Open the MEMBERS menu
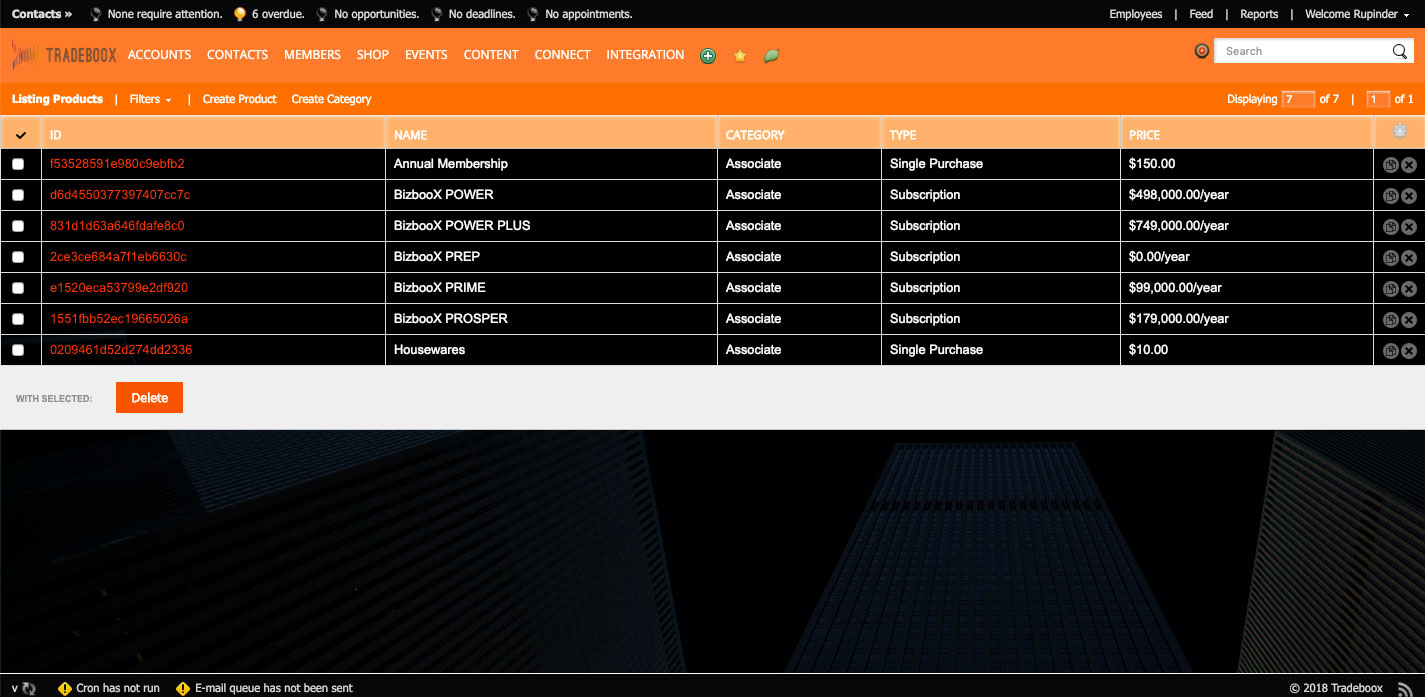Viewport: 1425px width, 697px height. pos(312,55)
